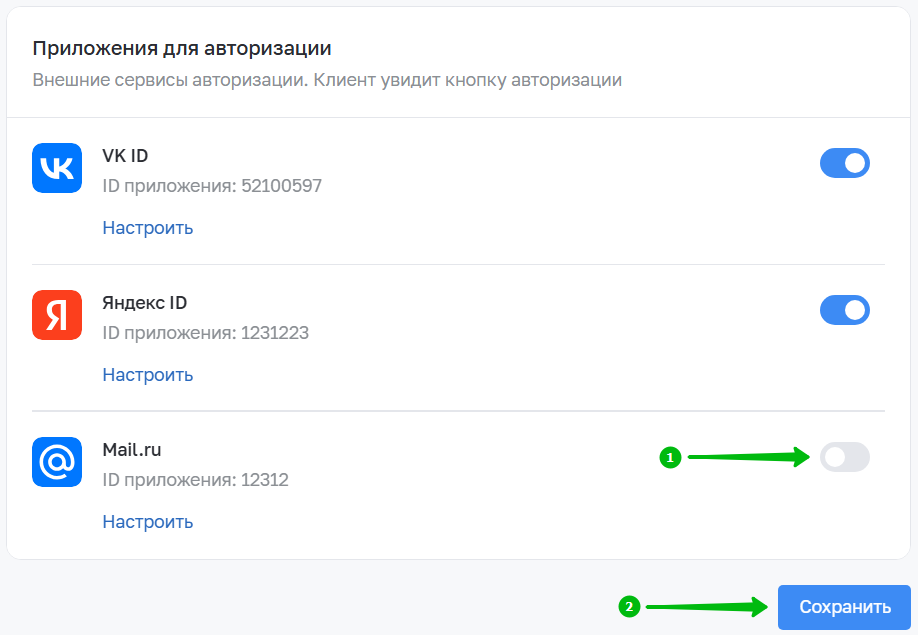The width and height of the screenshot is (918, 635).
Task: Click the green number 1 marker
Action: click(x=670, y=457)
